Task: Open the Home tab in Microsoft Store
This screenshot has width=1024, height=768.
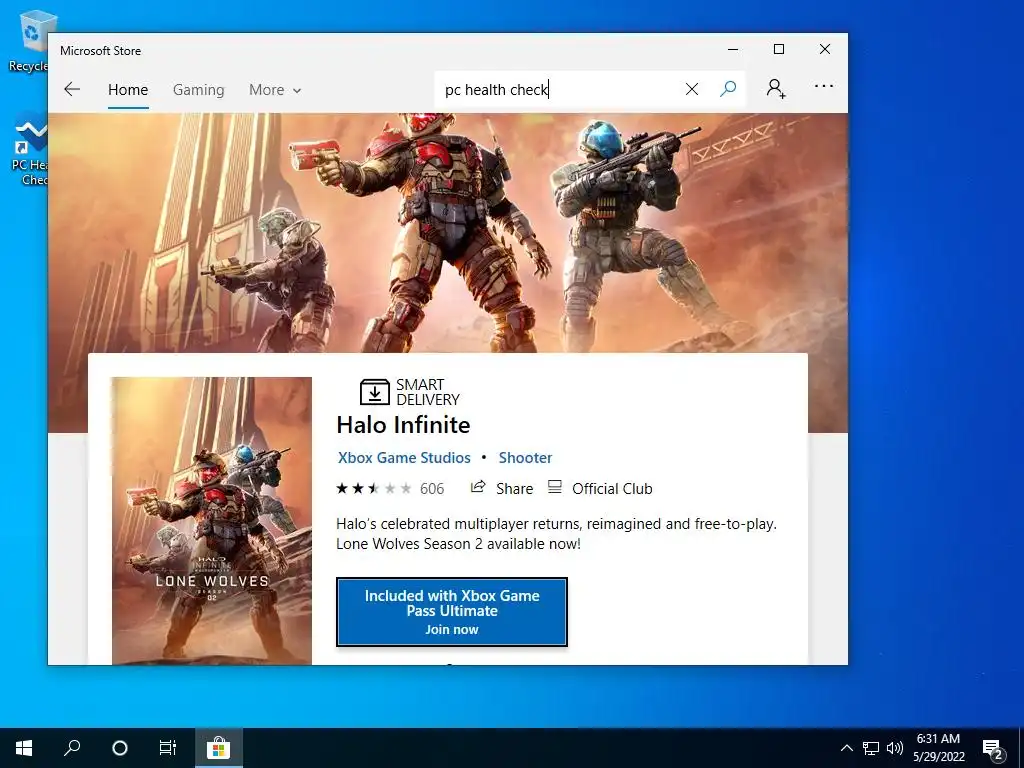Action: 128,89
